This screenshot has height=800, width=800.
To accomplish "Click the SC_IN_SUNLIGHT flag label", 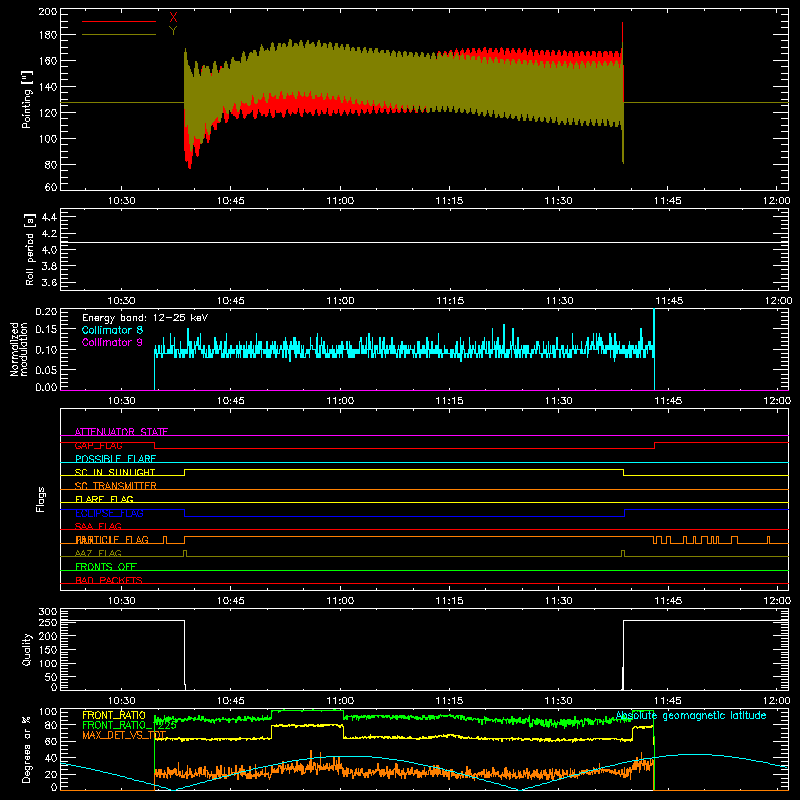I will coord(115,472).
